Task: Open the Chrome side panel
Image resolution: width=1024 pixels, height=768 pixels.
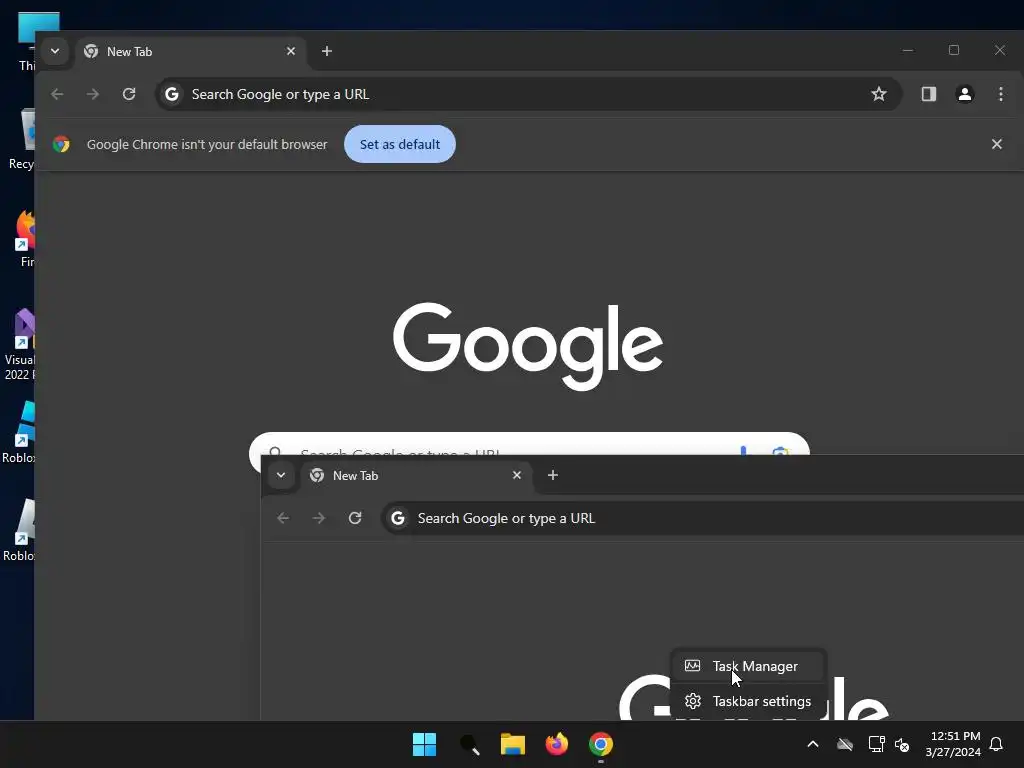Action: coord(929,94)
